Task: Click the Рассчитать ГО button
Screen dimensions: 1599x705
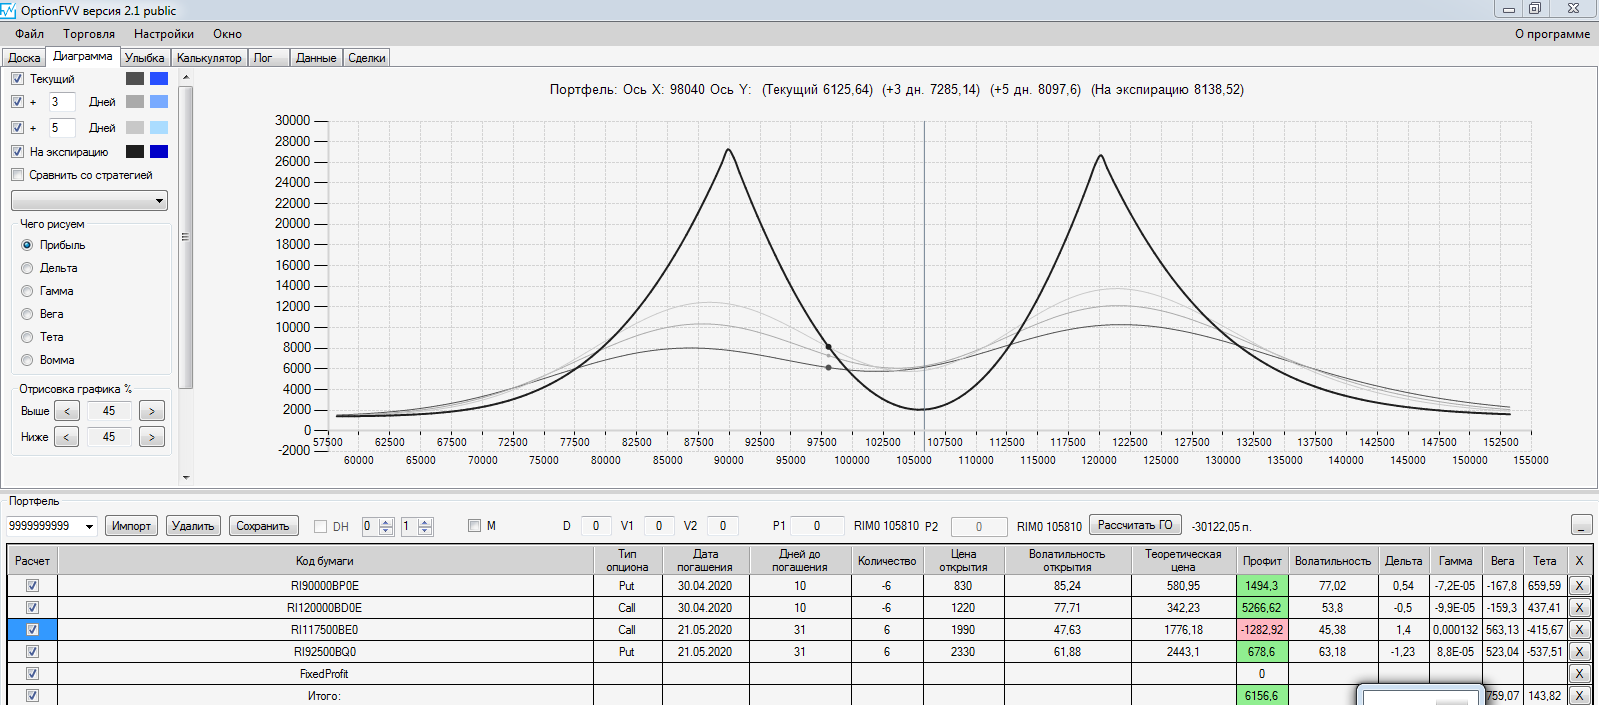Action: 1135,525
